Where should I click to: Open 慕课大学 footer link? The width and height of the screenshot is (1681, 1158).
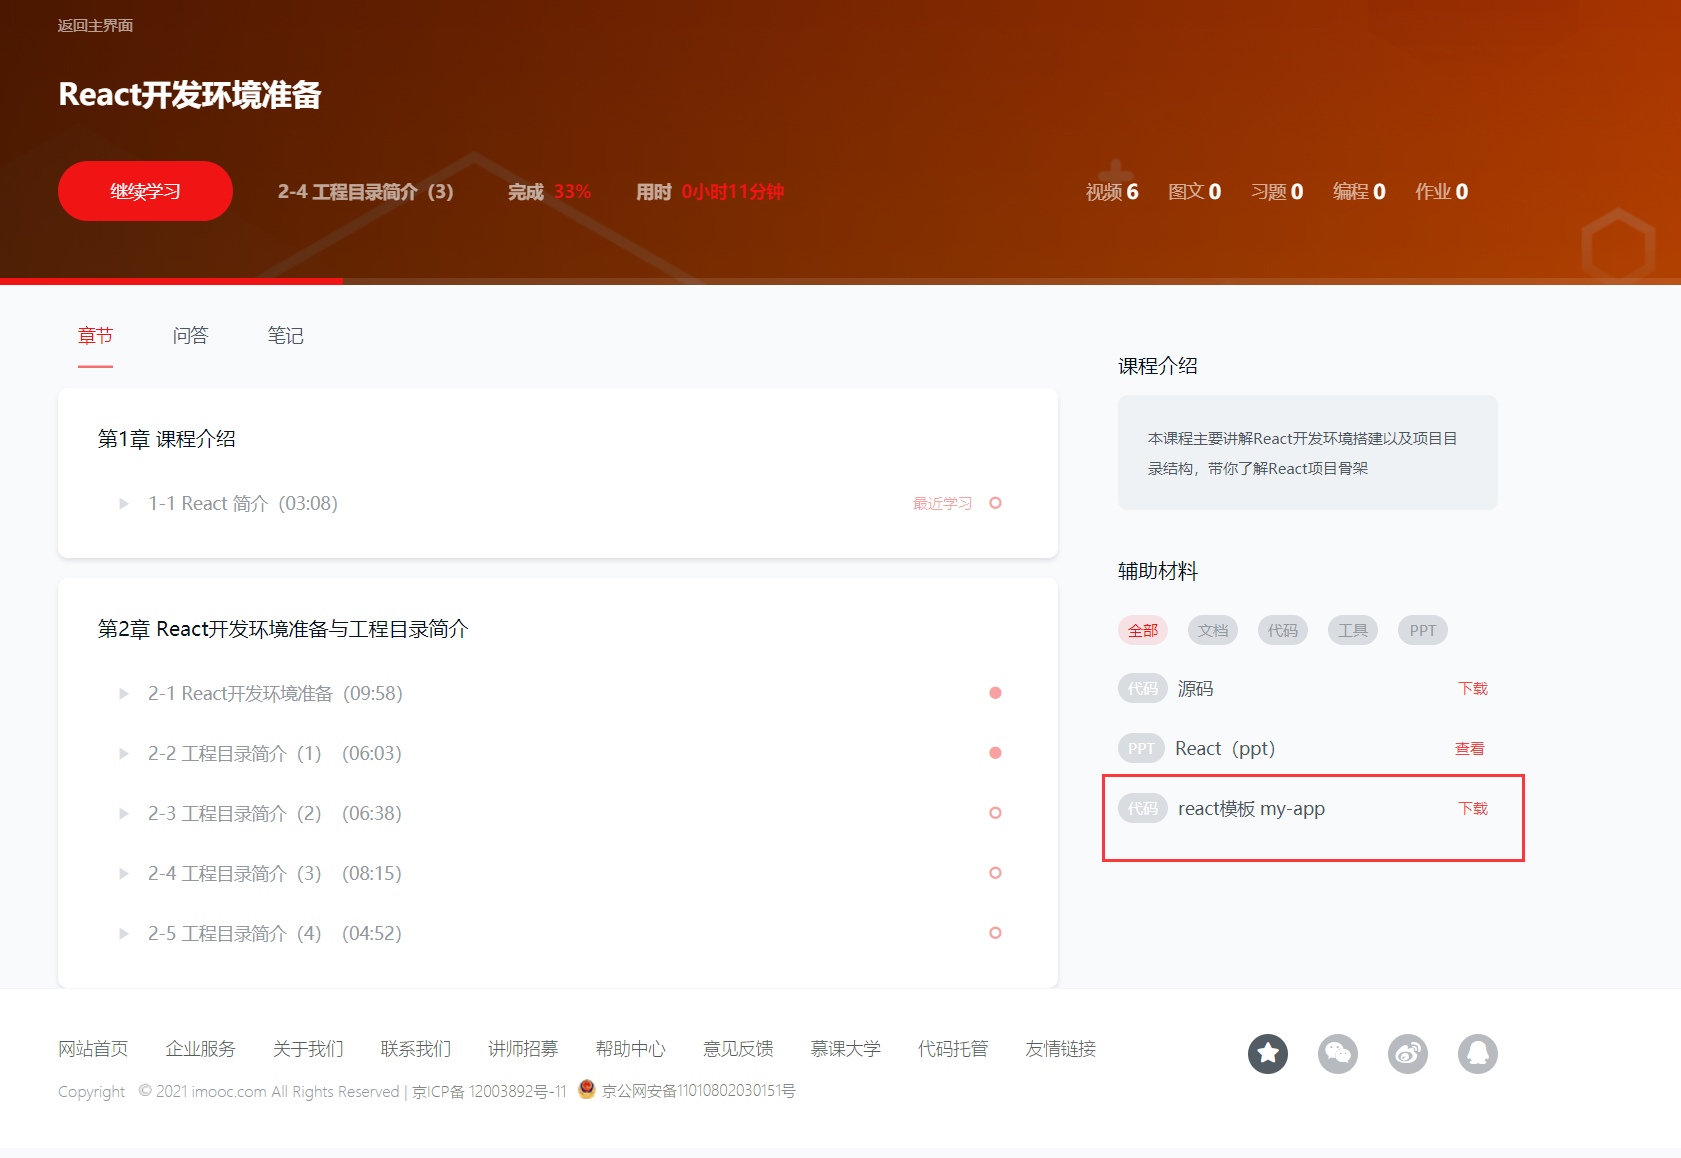tap(845, 1048)
